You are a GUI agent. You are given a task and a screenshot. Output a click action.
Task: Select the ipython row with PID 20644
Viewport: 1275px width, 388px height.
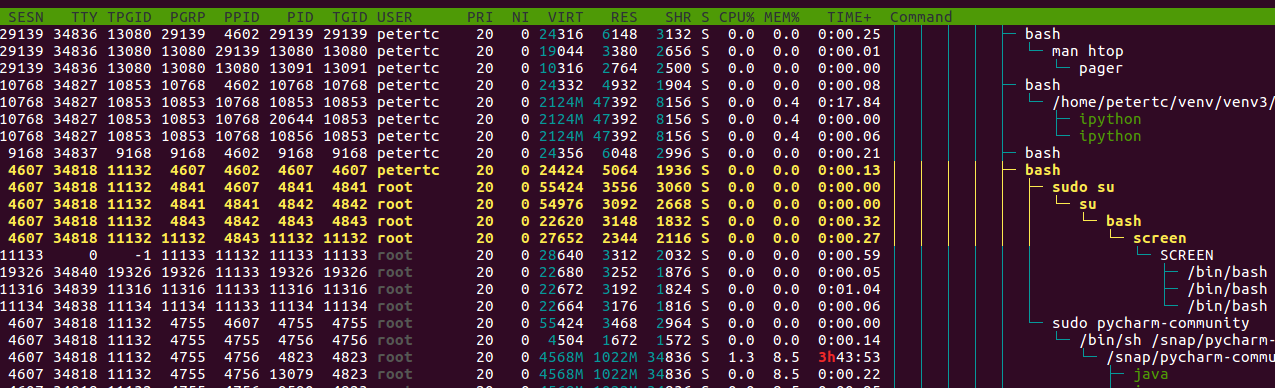pos(637,119)
